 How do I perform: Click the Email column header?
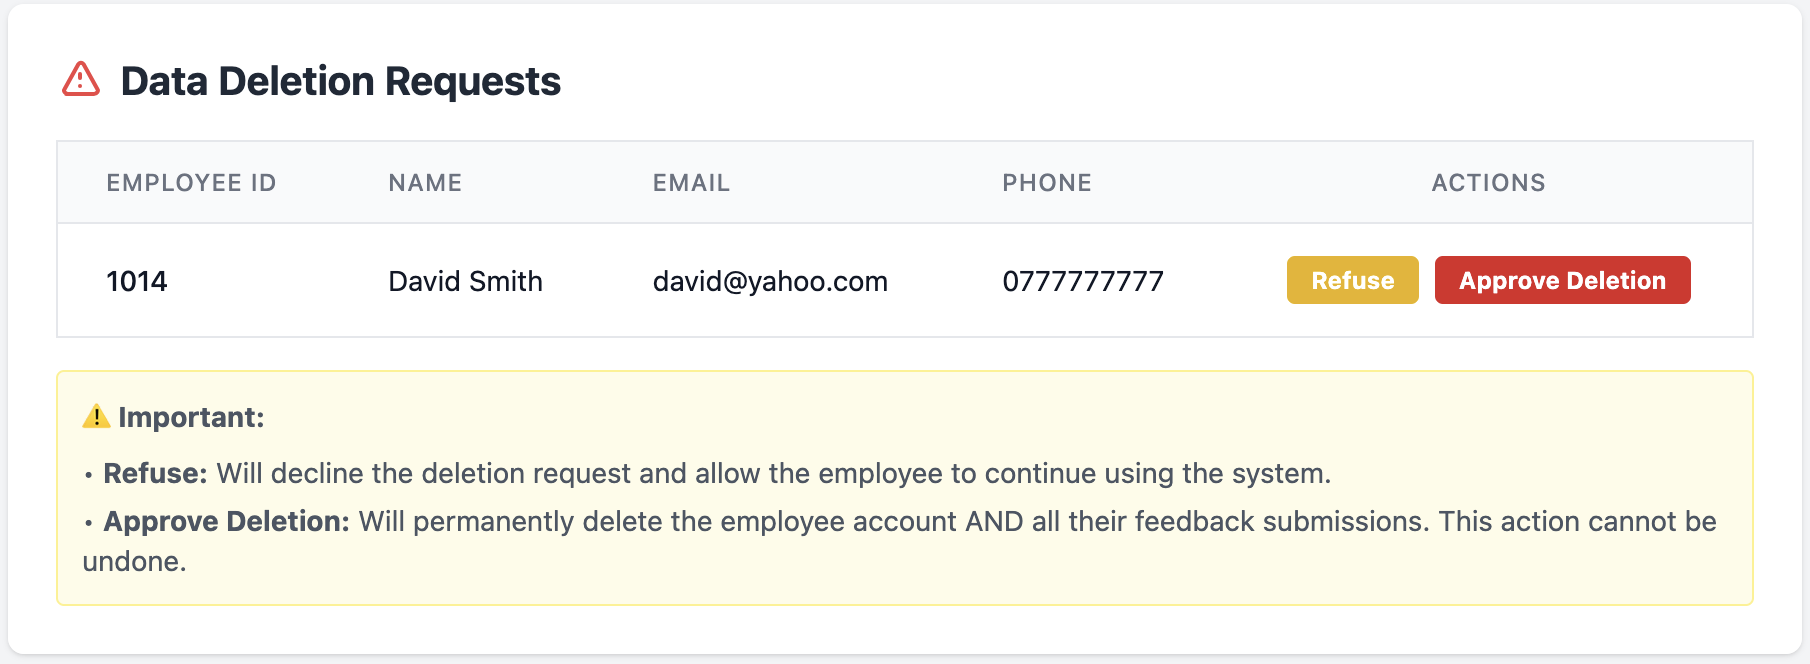pos(691,183)
